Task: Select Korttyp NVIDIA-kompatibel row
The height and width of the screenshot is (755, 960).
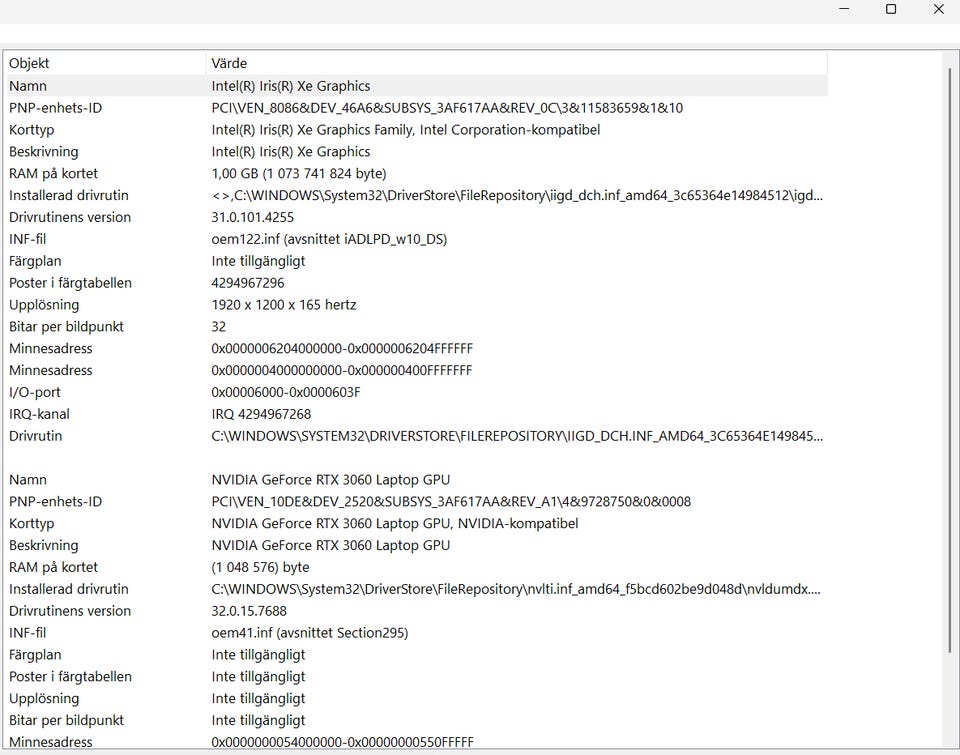Action: pyautogui.click(x=394, y=524)
